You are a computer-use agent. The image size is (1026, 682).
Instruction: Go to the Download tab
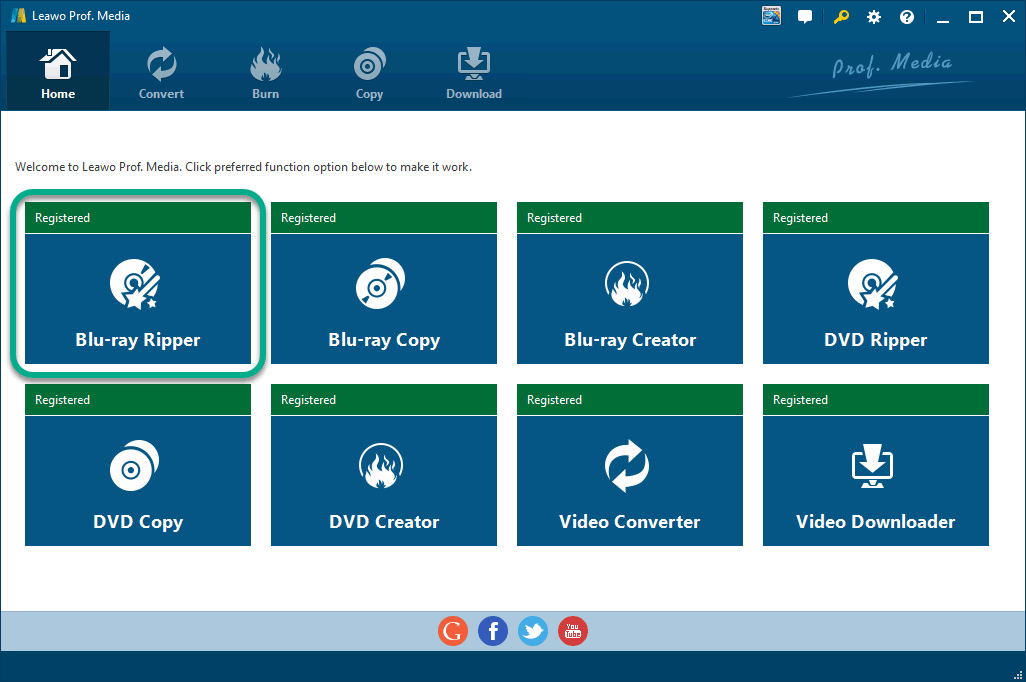(474, 73)
